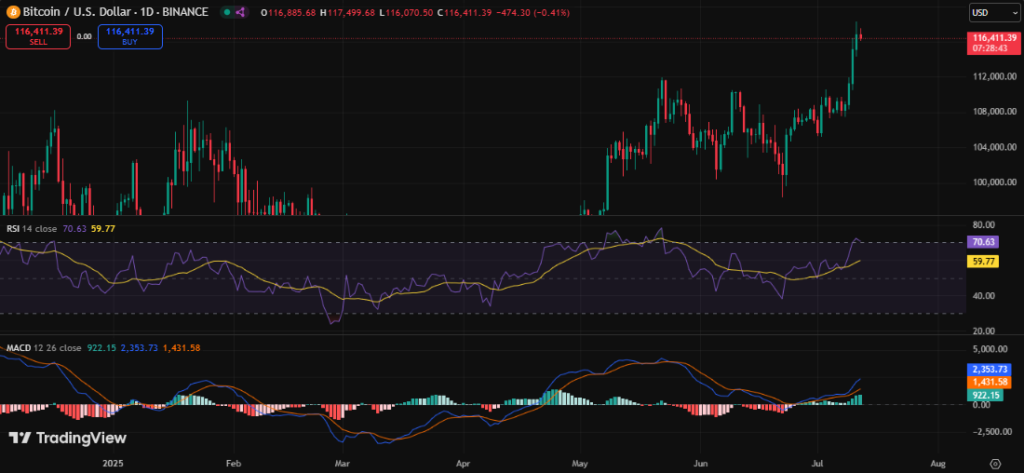Click the blue BUY button
This screenshot has height=473, width=1024.
[x=130, y=36]
